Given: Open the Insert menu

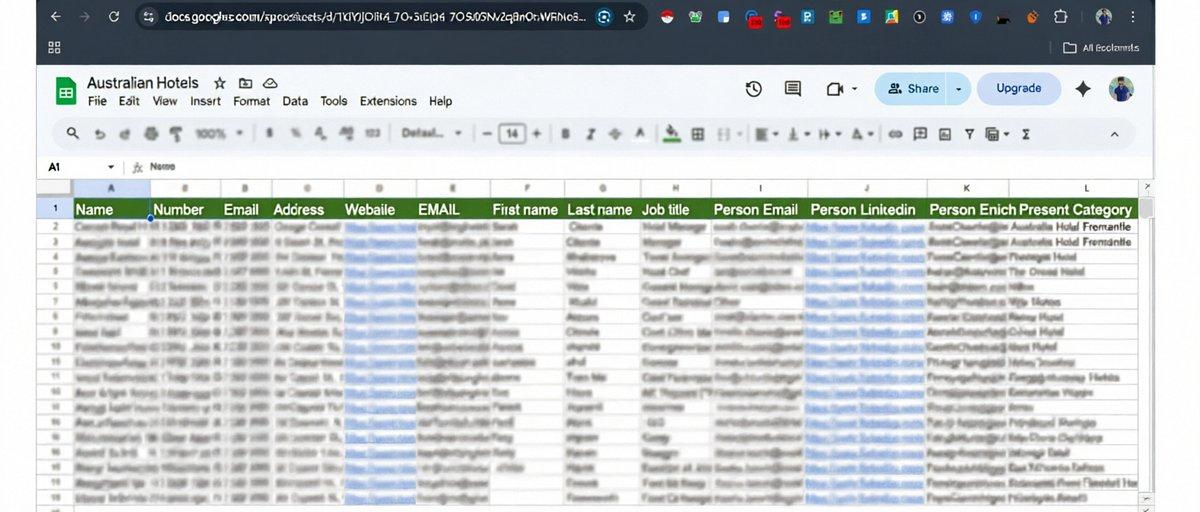Looking at the screenshot, I should [x=206, y=101].
